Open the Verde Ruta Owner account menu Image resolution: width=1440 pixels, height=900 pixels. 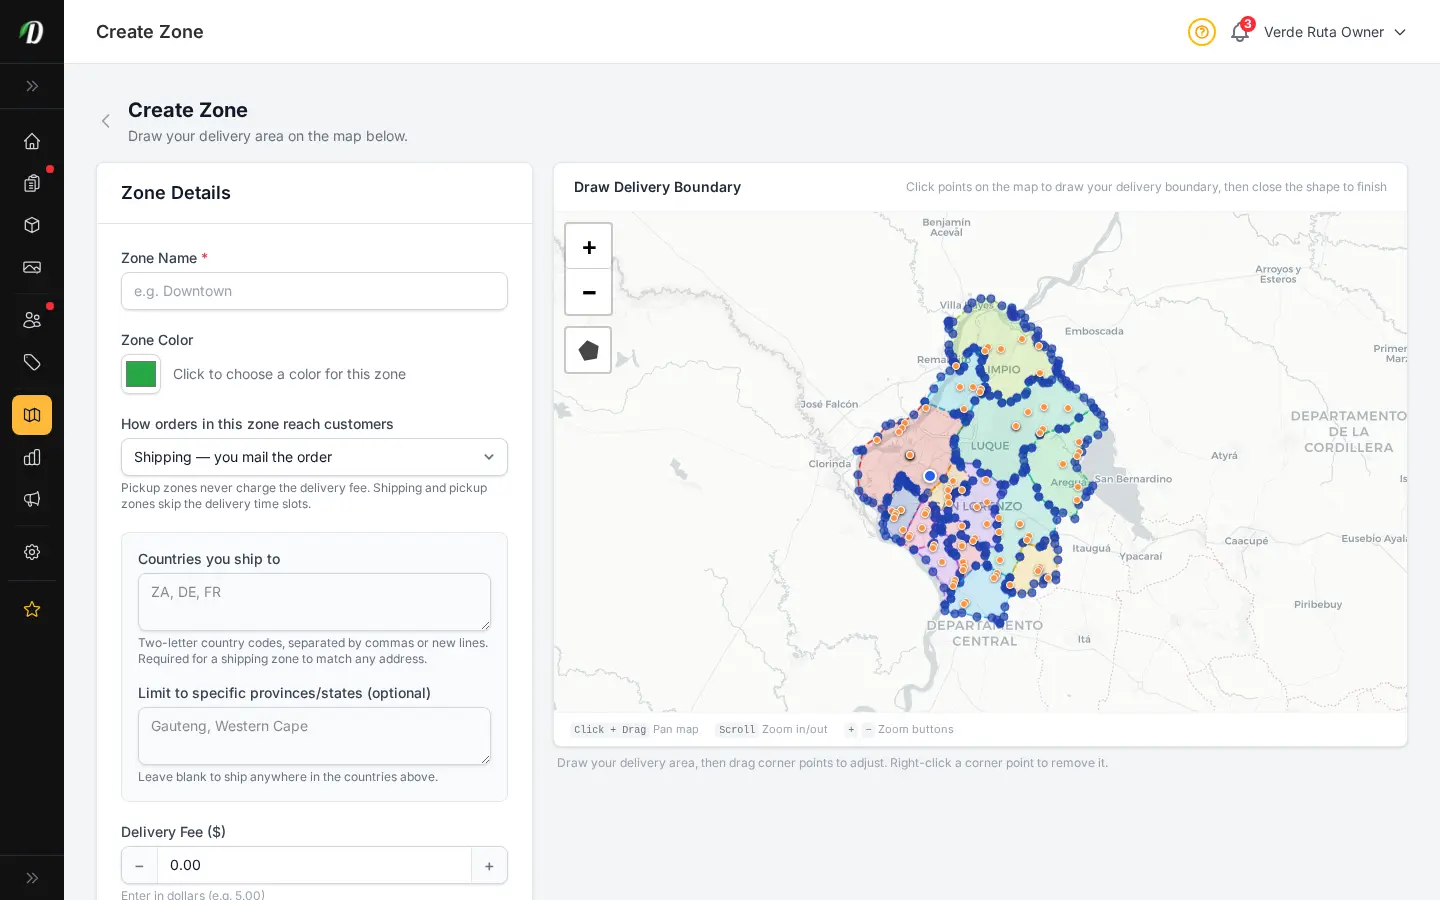(x=1335, y=32)
